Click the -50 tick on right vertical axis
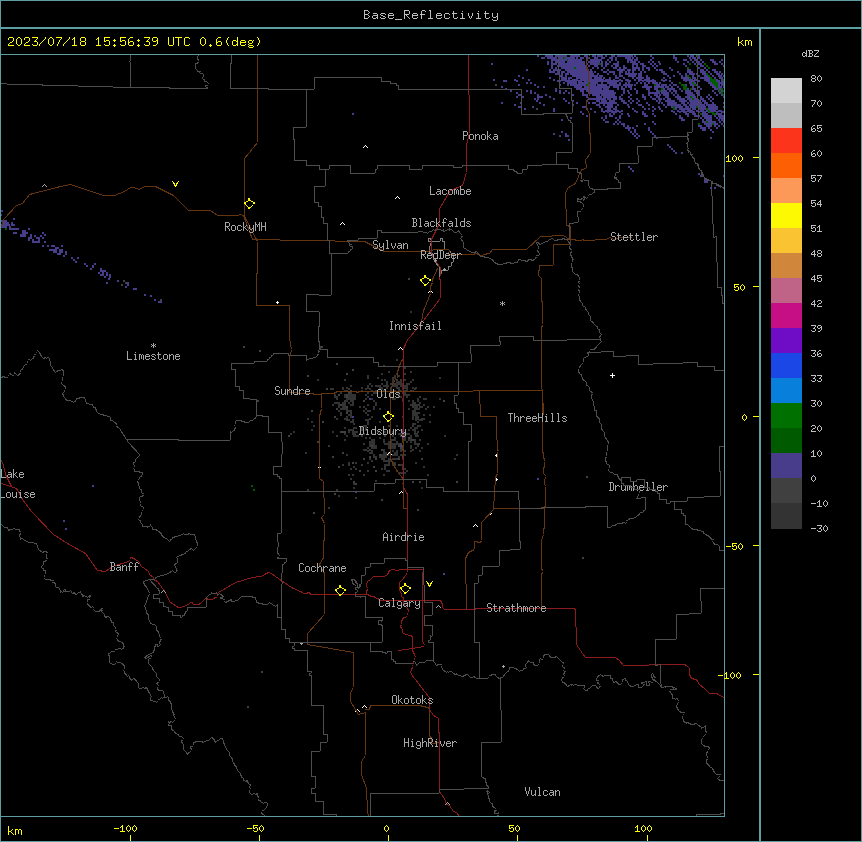The image size is (862, 842). (x=734, y=546)
